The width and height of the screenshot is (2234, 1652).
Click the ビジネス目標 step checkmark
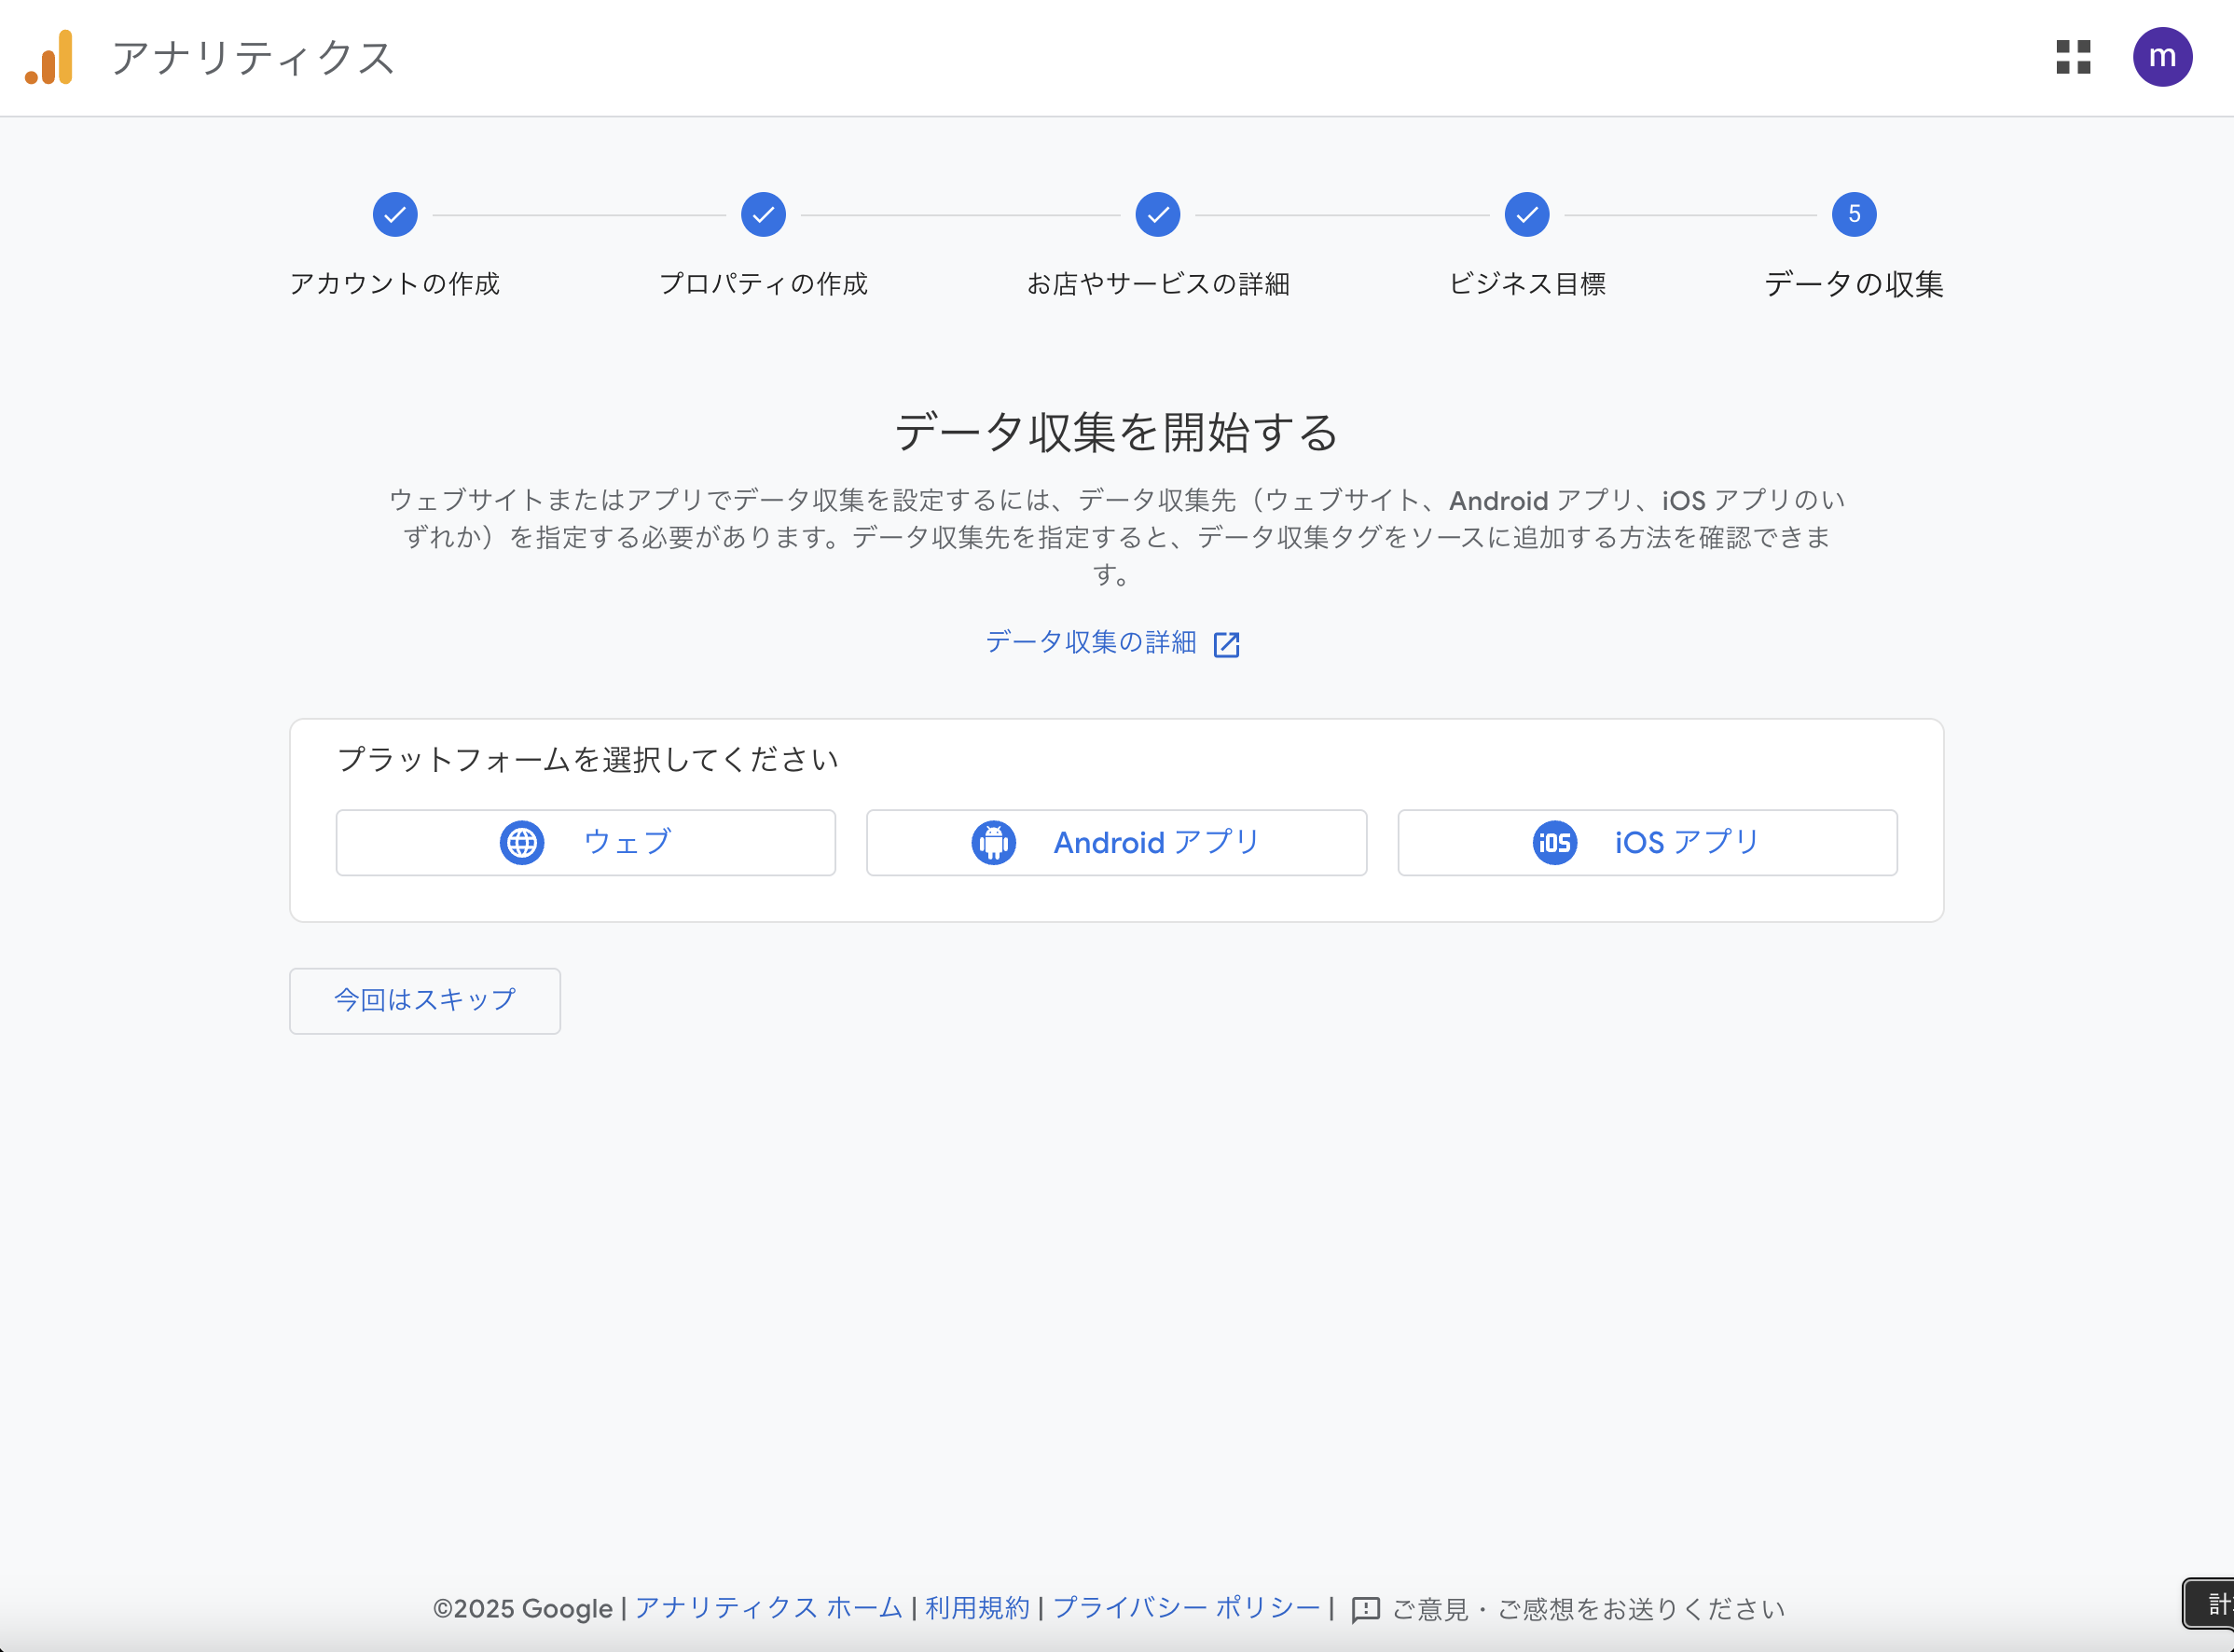1526,214
